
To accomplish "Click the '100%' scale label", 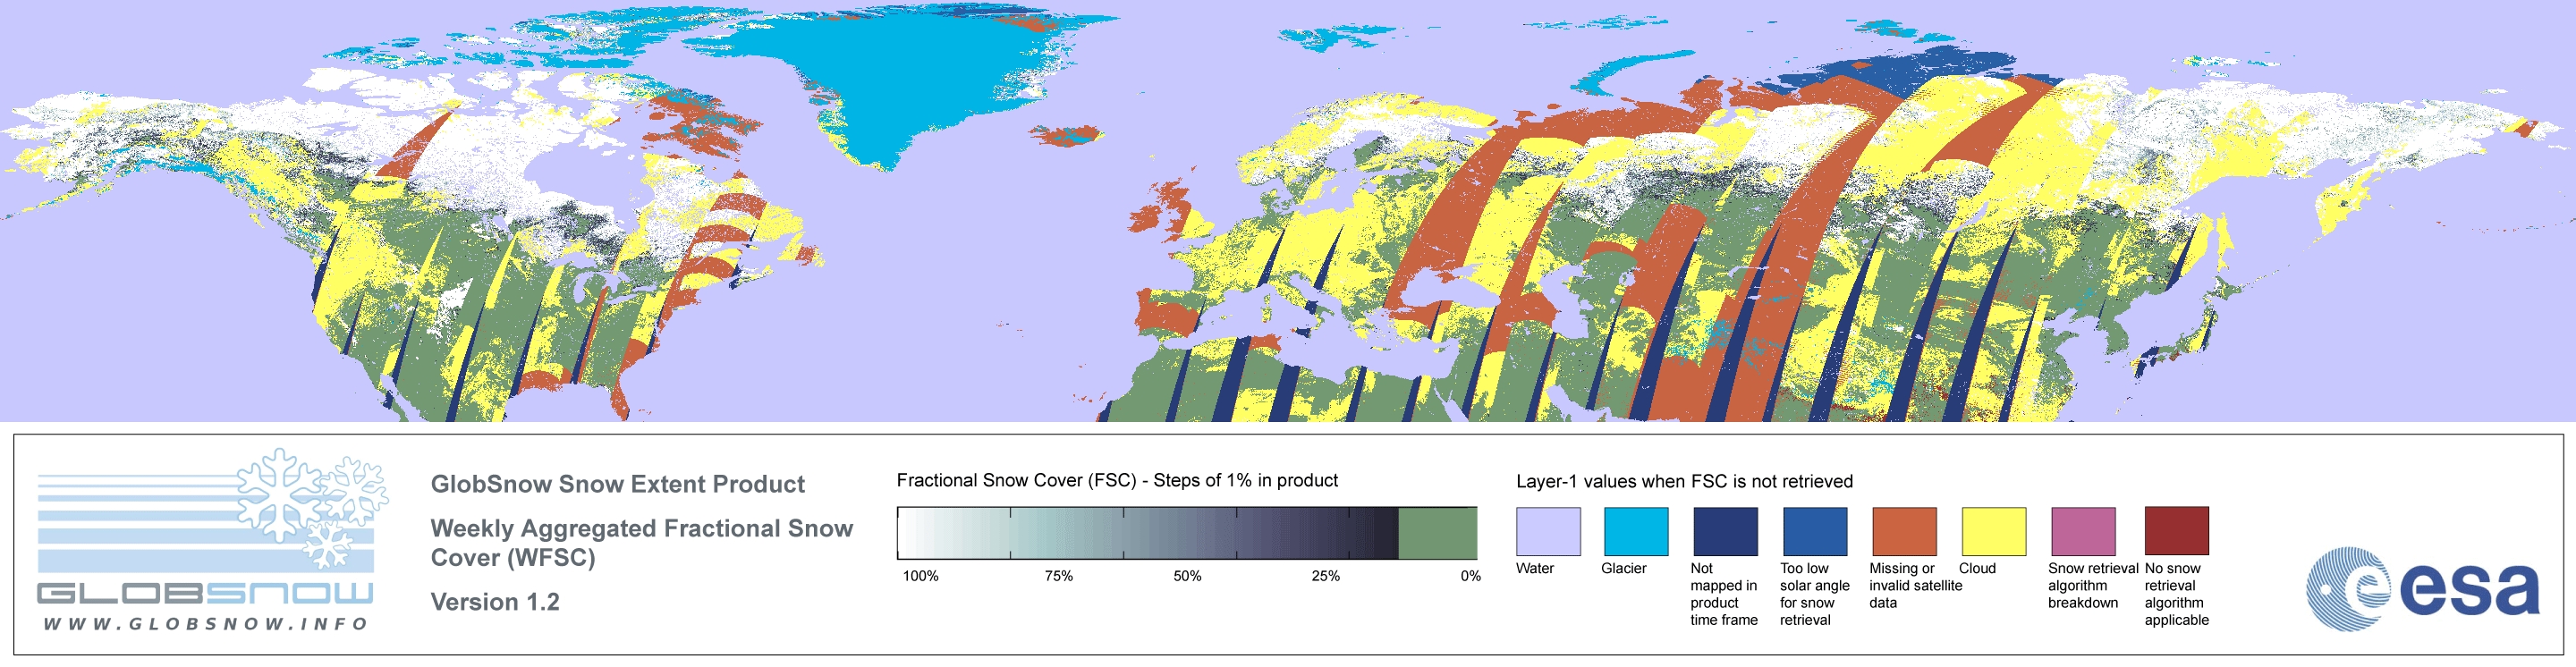I will 921,576.
